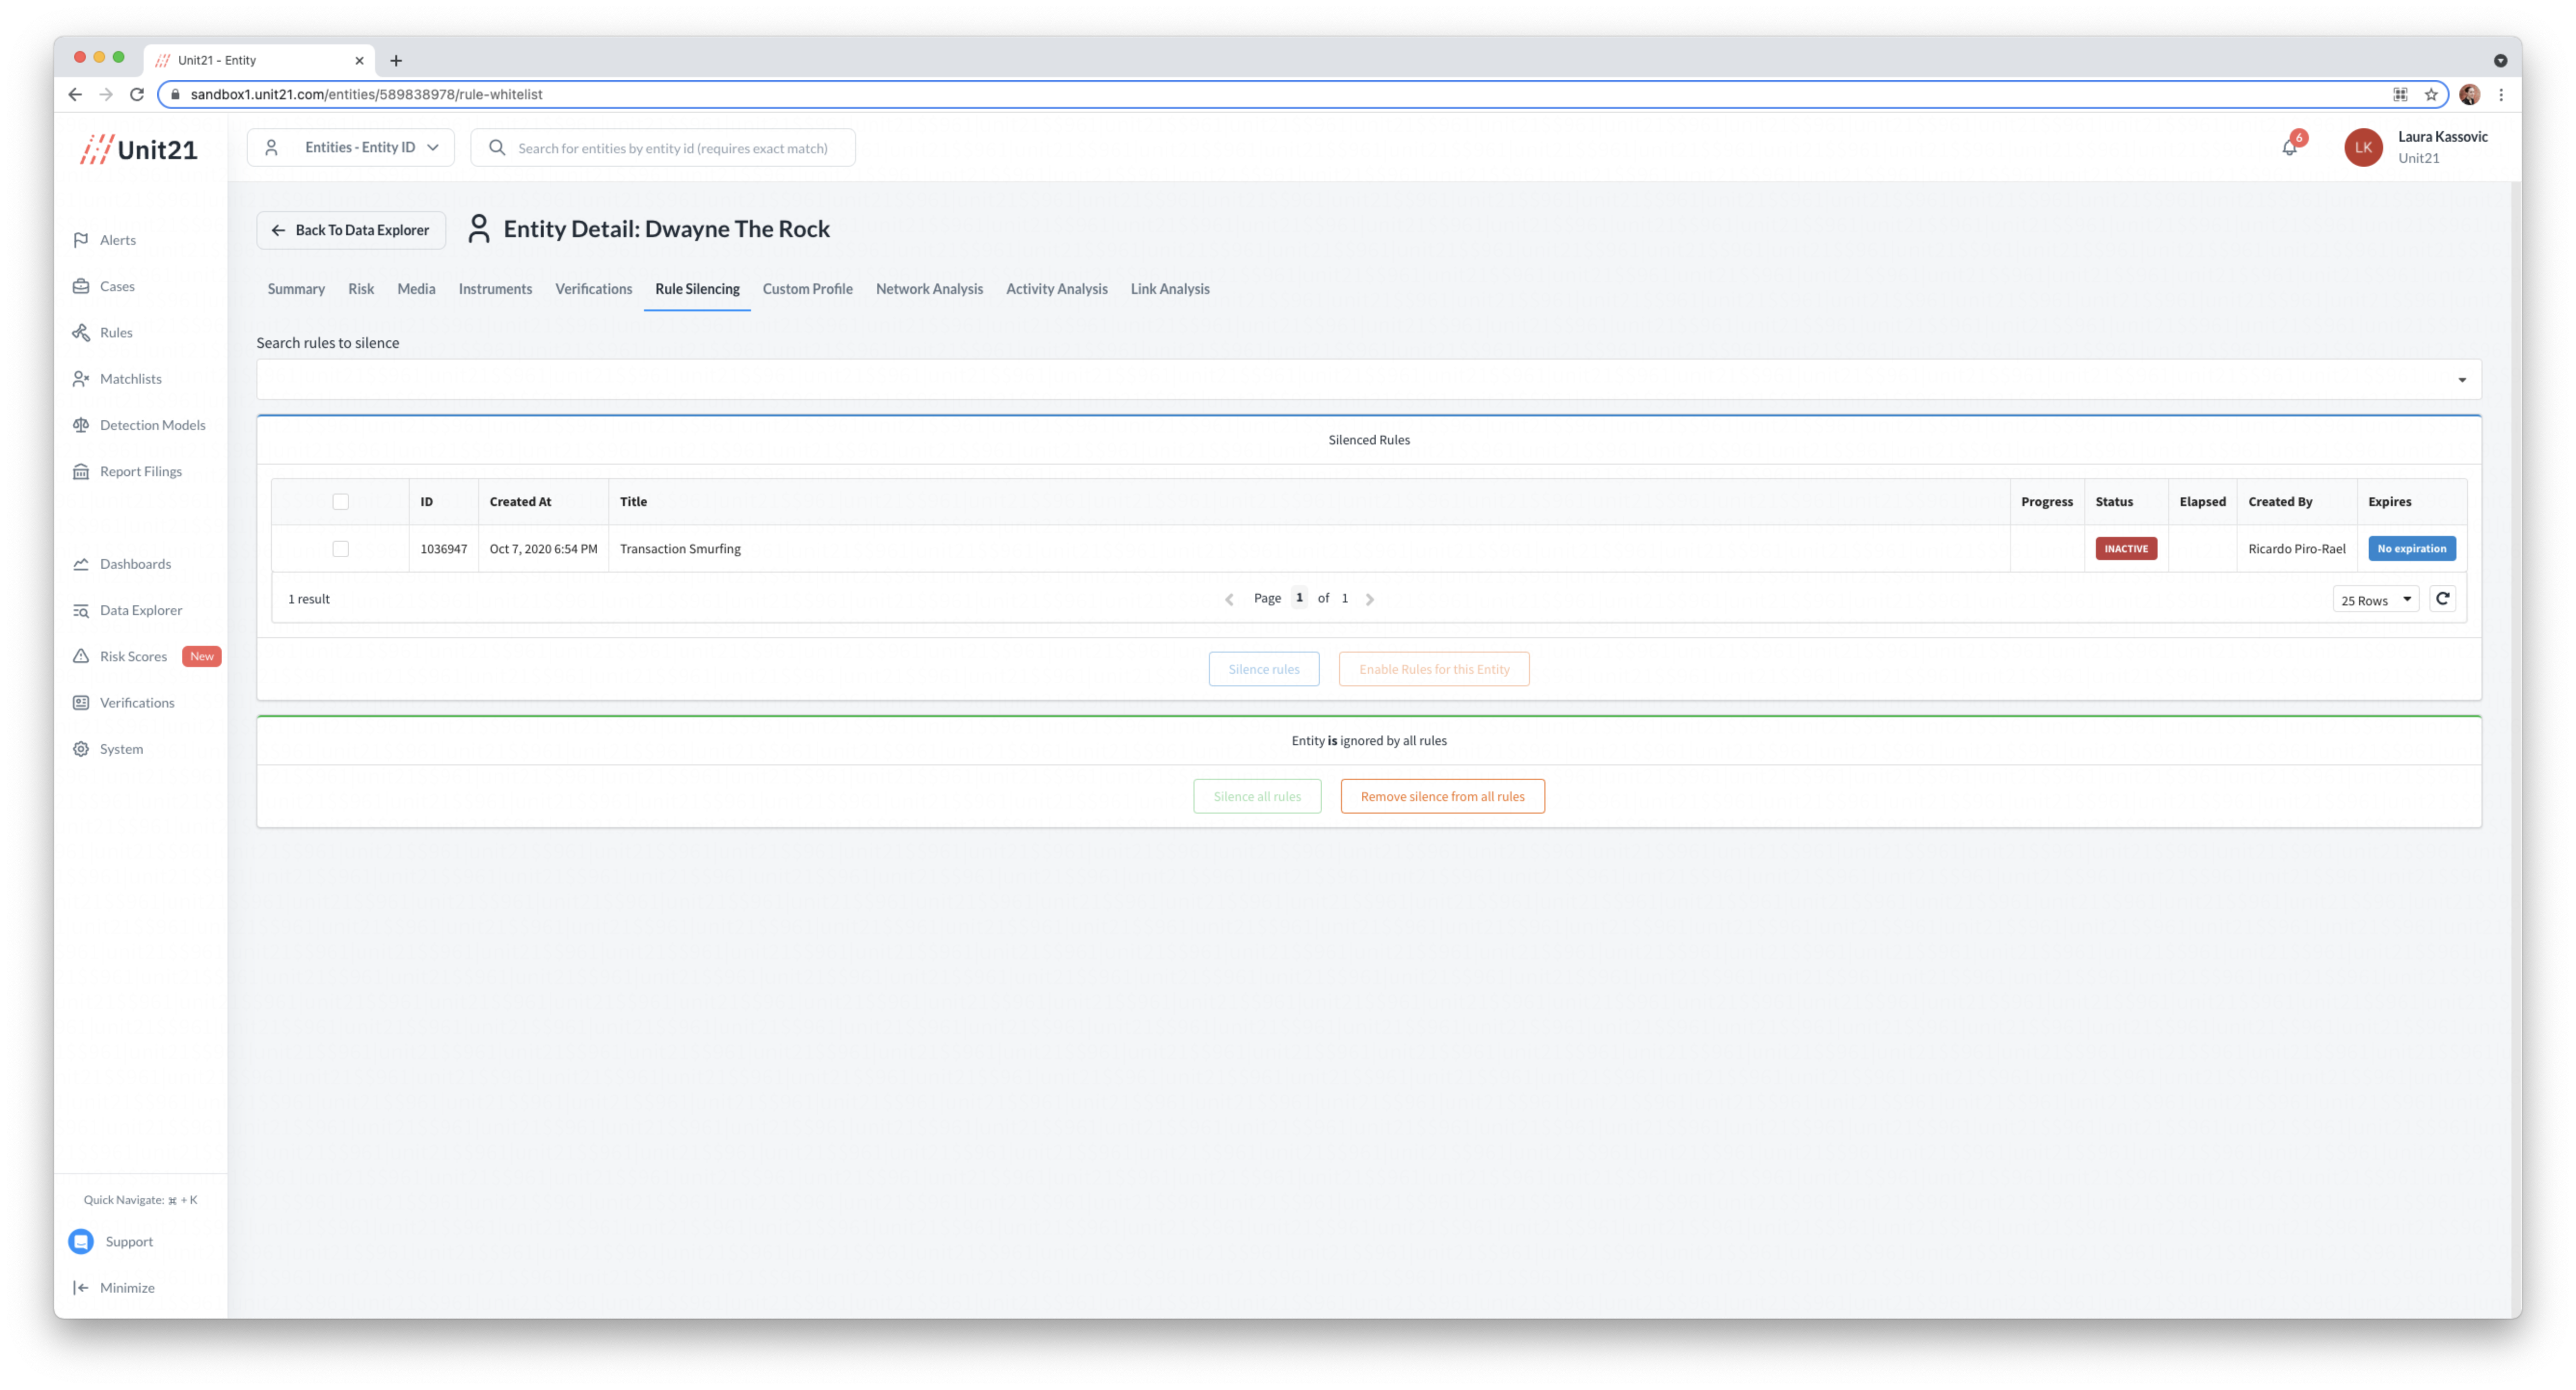This screenshot has height=1390, width=2576.
Task: Click the No expiration blue badge
Action: (x=2411, y=549)
